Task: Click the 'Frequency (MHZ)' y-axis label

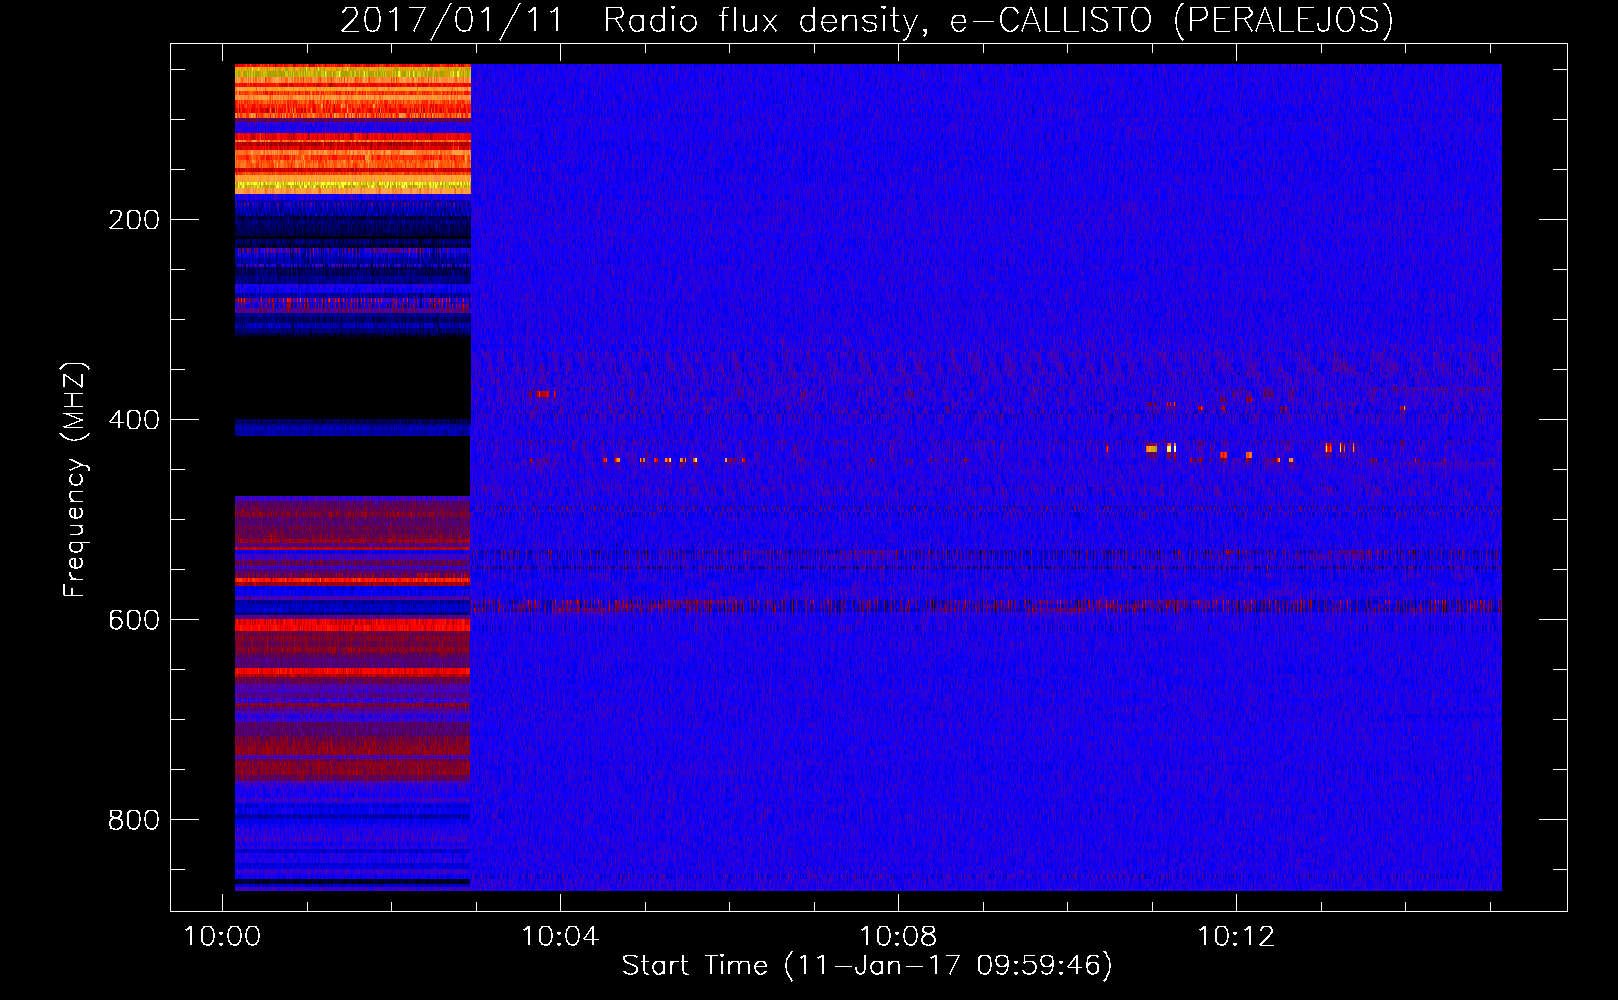Action: click(75, 479)
